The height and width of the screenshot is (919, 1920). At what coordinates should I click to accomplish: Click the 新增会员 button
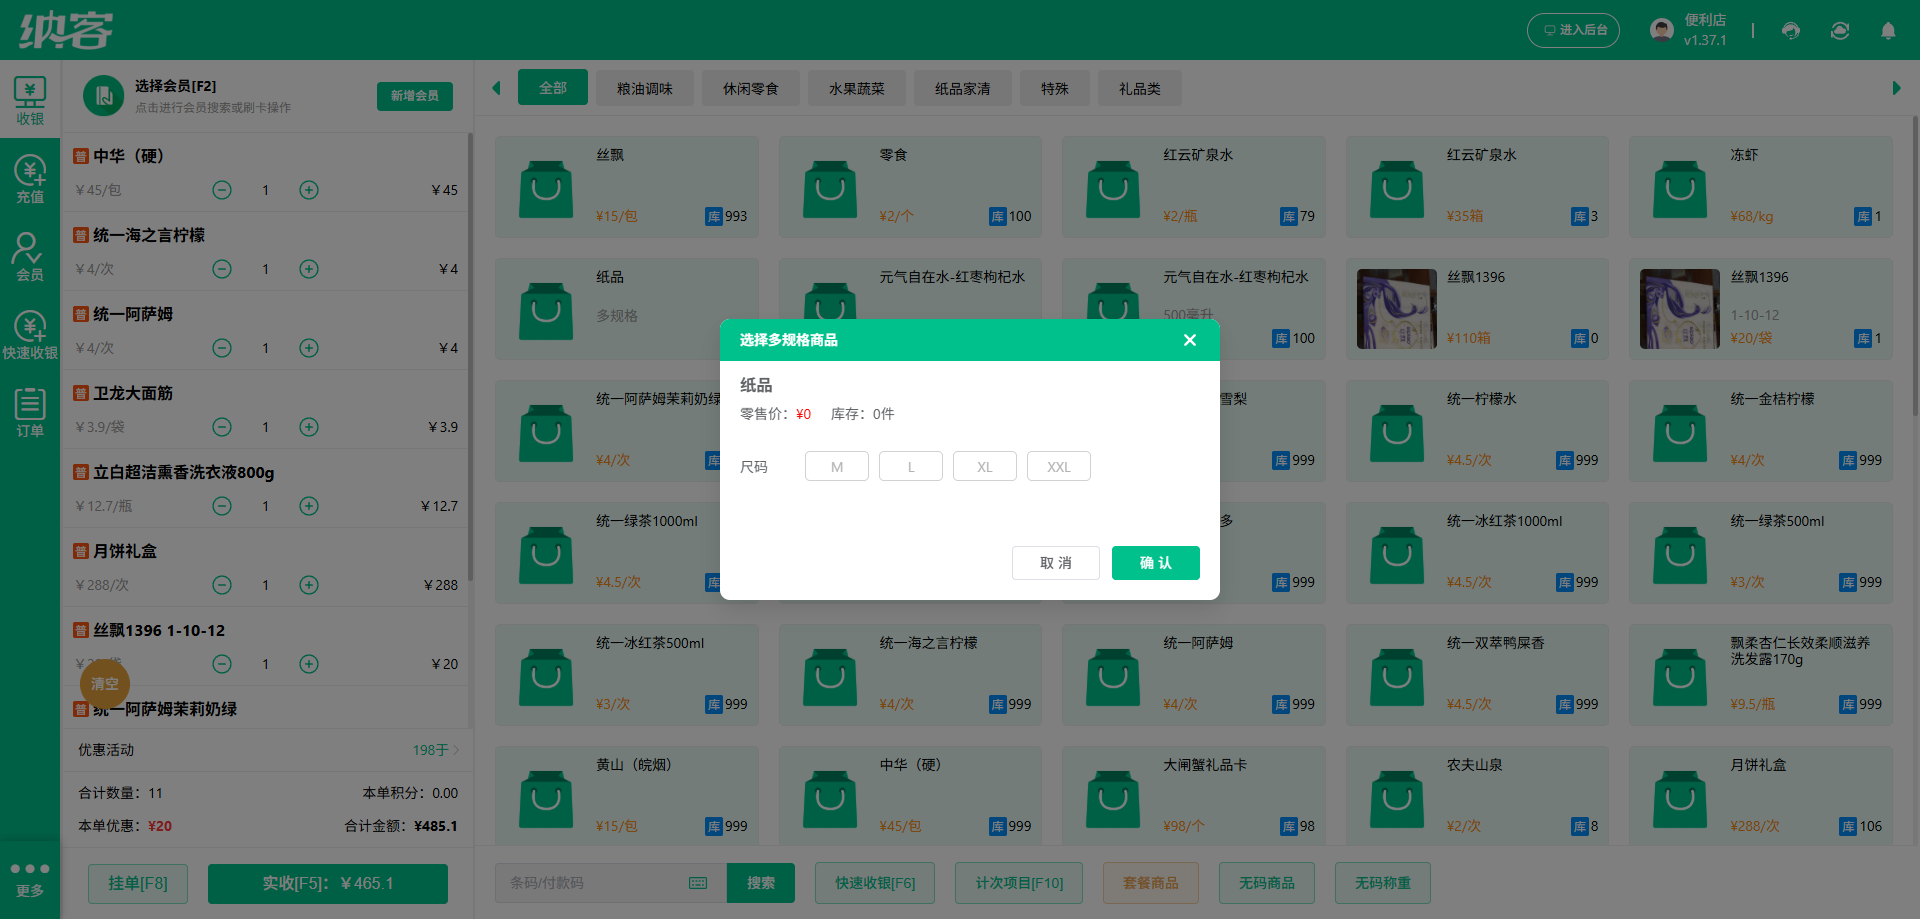point(415,96)
